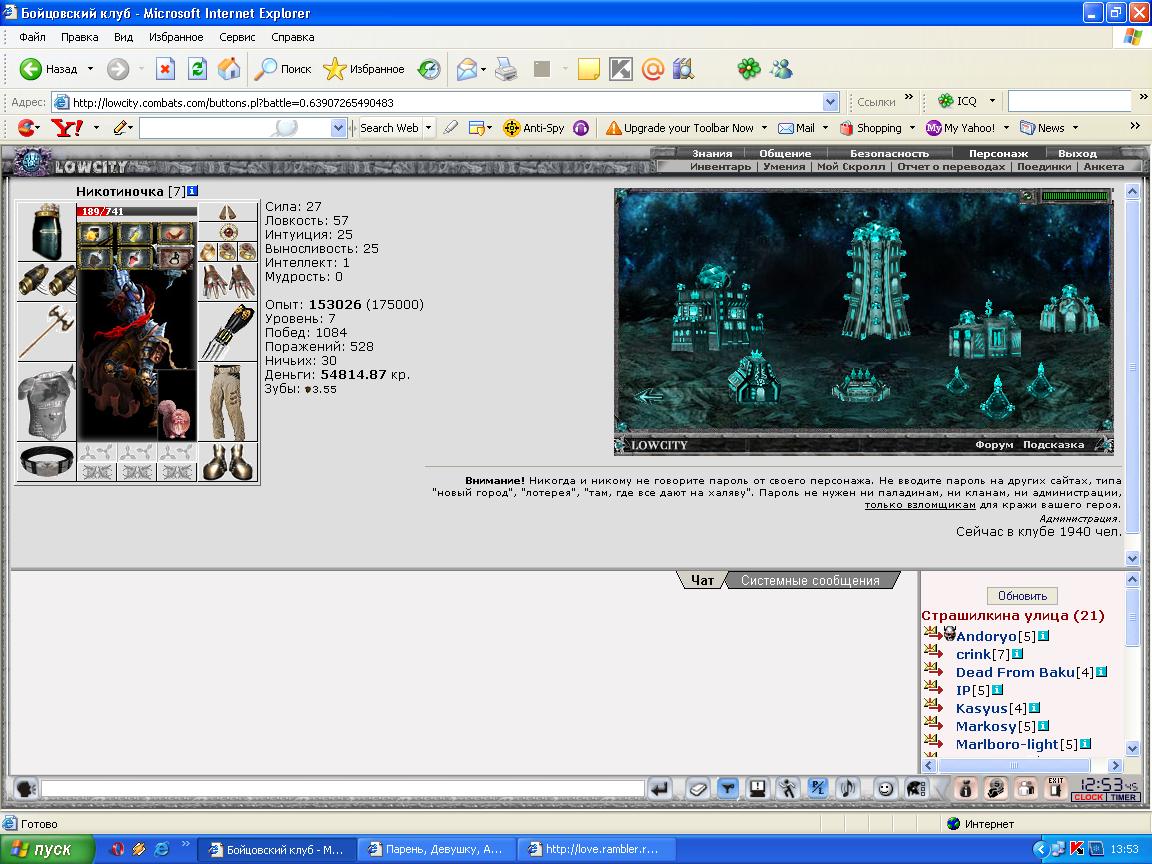Click the smiley emoticons icon
This screenshot has width=1152, height=864.
point(886,788)
